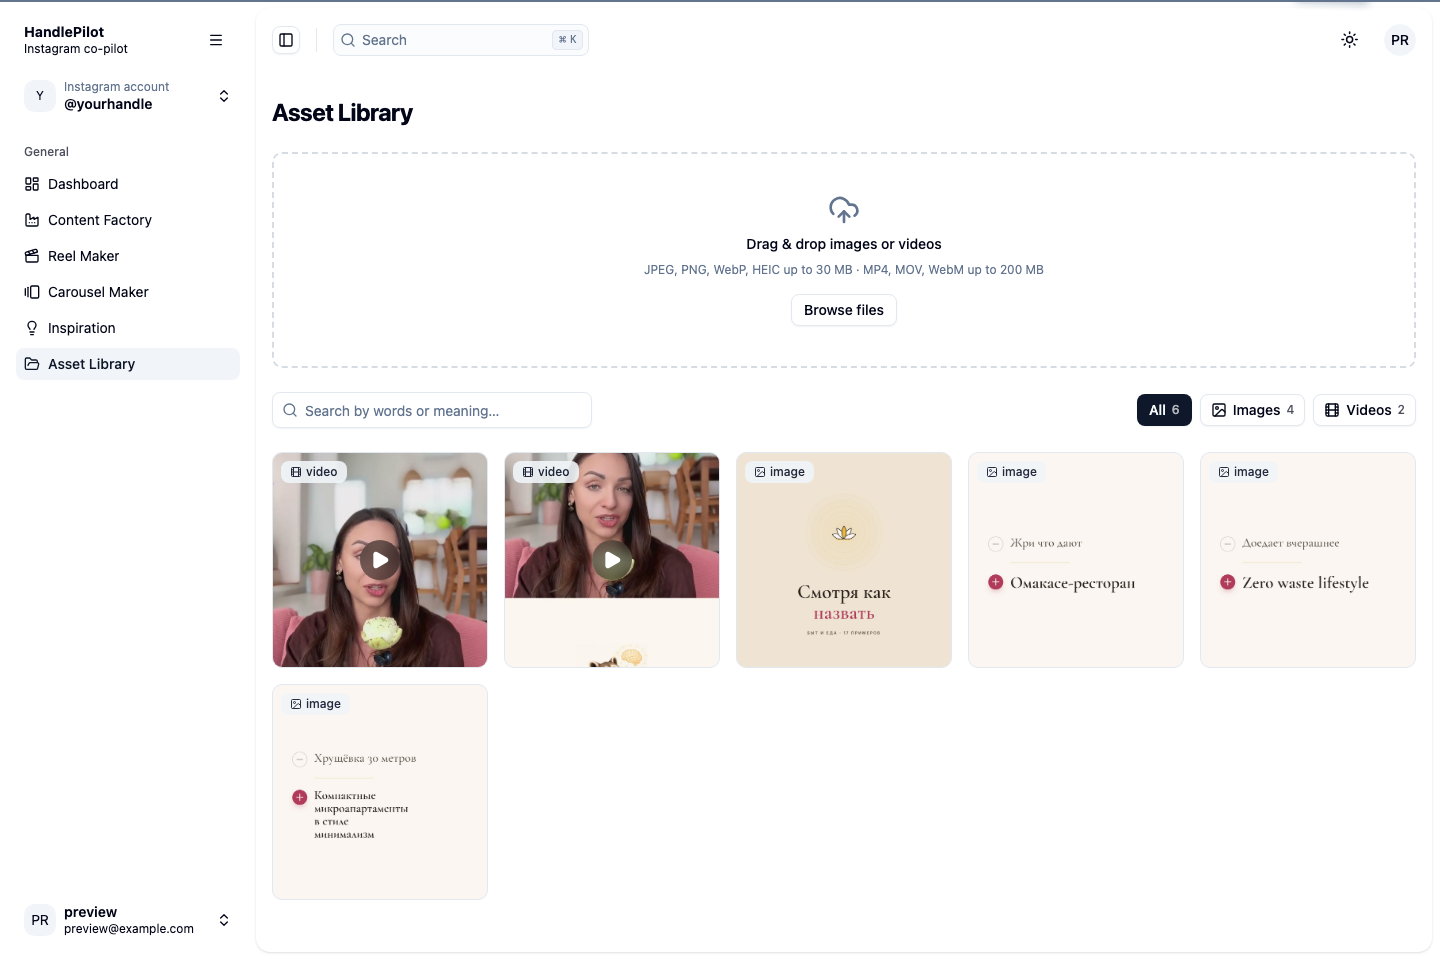The image size is (1440, 960).
Task: Click the Y account avatar
Action: 40,96
